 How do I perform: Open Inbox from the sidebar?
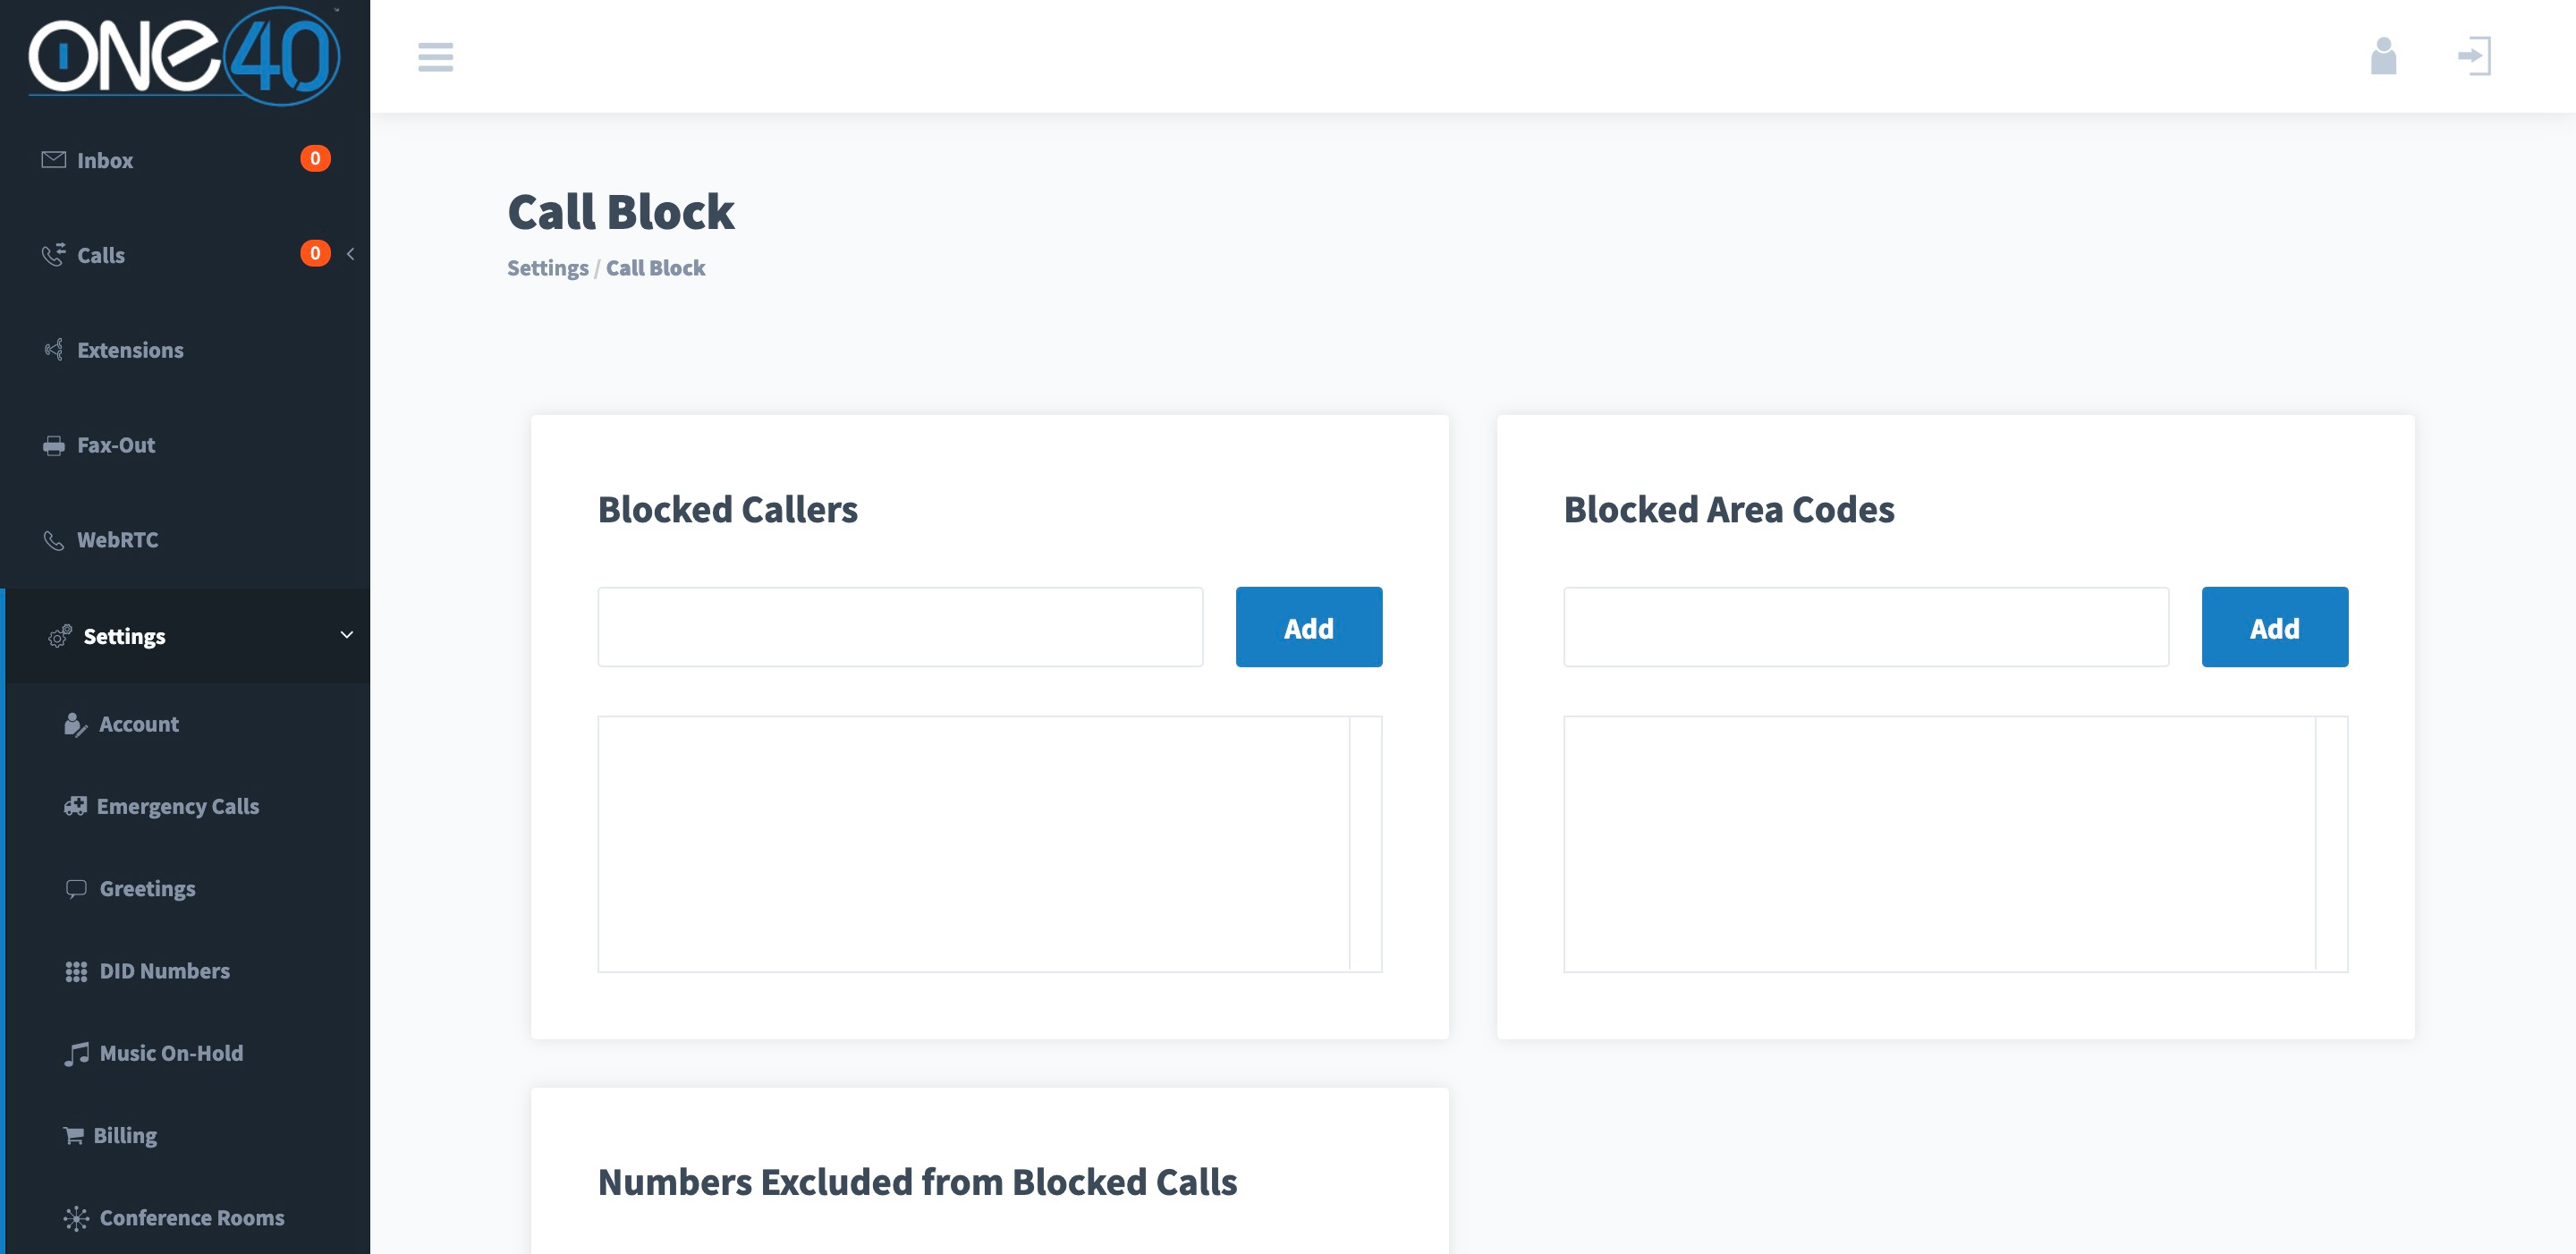[104, 160]
